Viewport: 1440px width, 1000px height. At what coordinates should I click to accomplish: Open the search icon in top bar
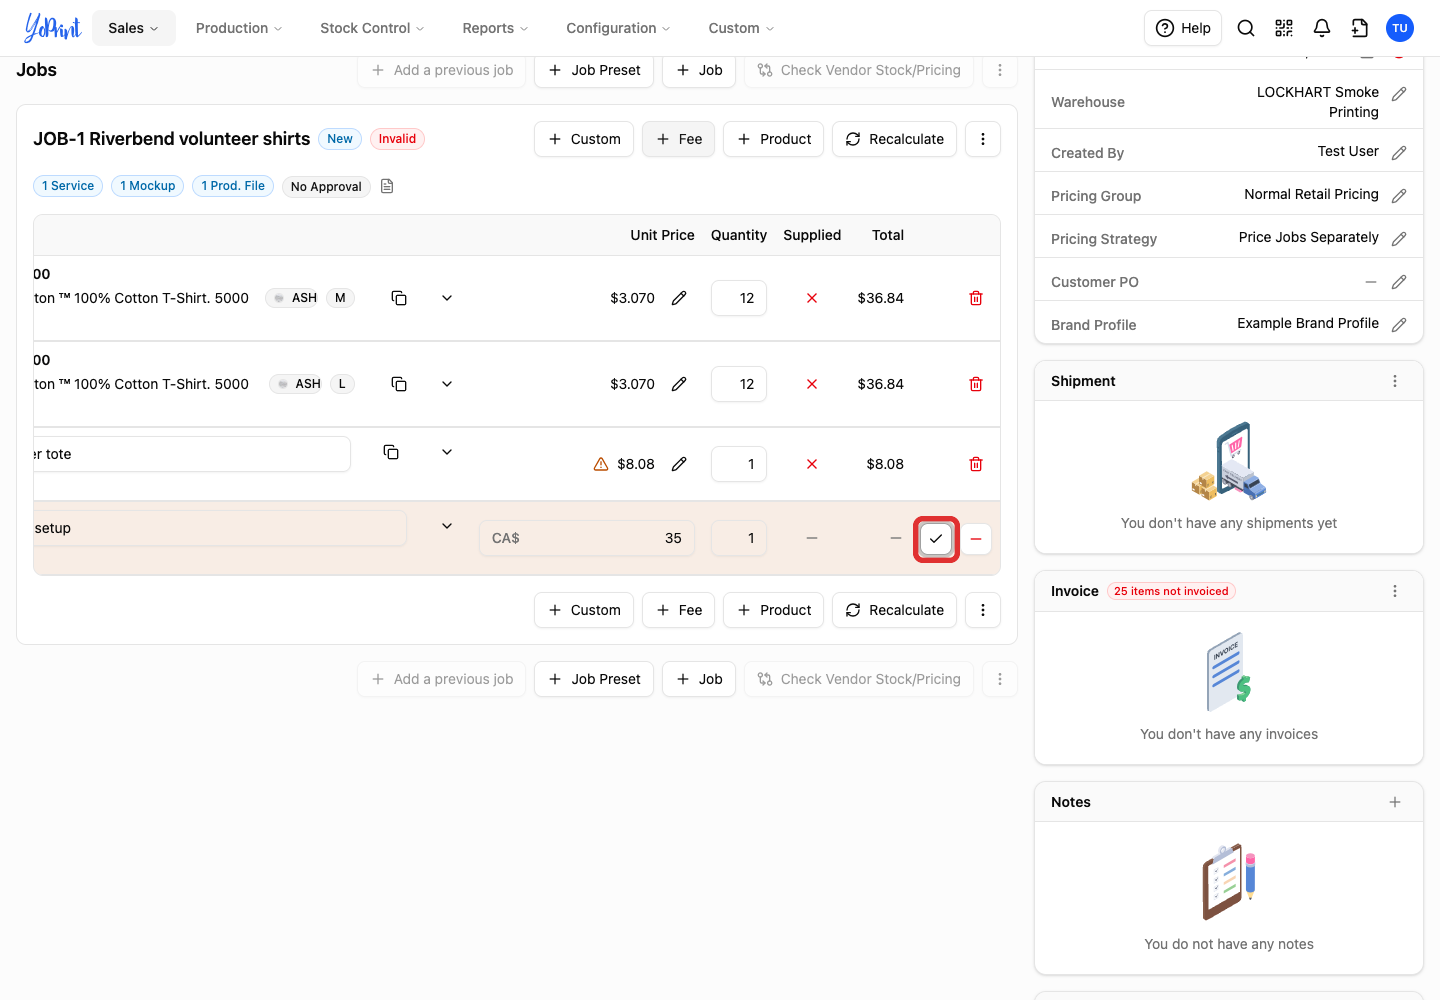click(x=1246, y=28)
